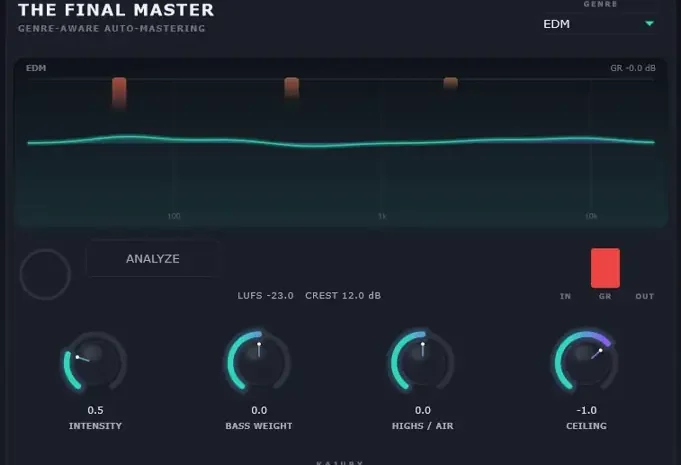Click the BASS WEIGHT label
Screen dimensions: 681x465
coord(259,426)
